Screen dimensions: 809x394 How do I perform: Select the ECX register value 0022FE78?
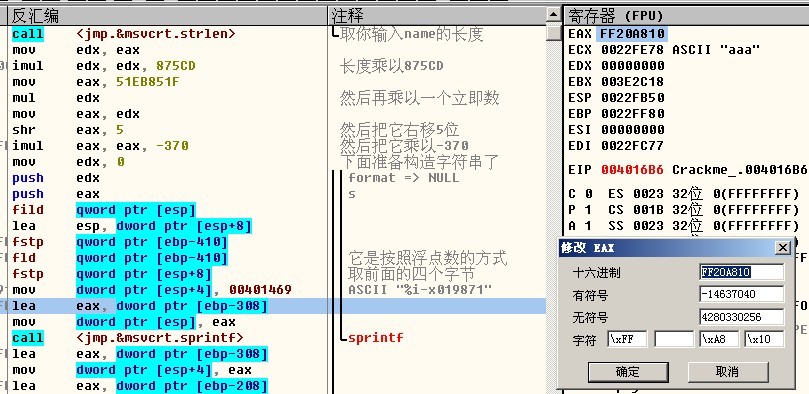(x=633, y=50)
